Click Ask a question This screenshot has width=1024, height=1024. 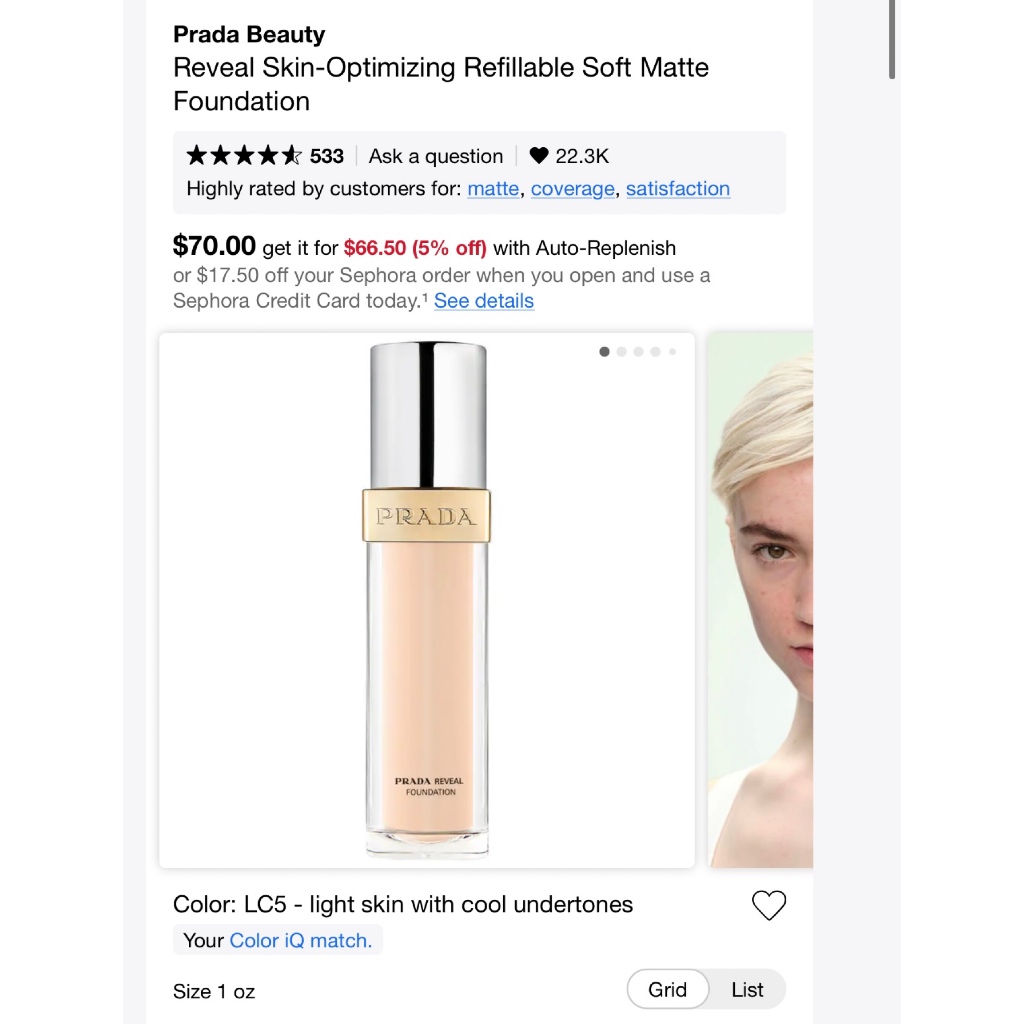click(x=436, y=156)
